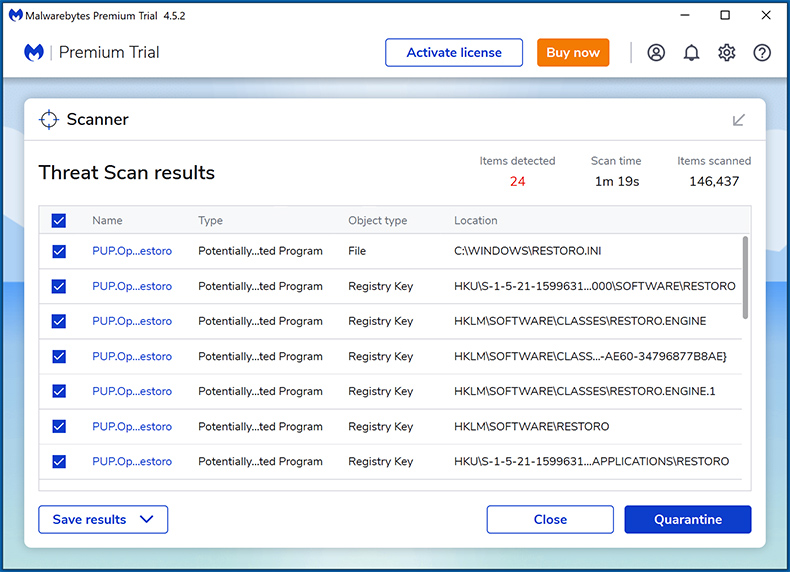The width and height of the screenshot is (790, 572).
Task: Uncheck checkbox for APPLICATIONS\RESTORO row
Action: pyautogui.click(x=59, y=461)
